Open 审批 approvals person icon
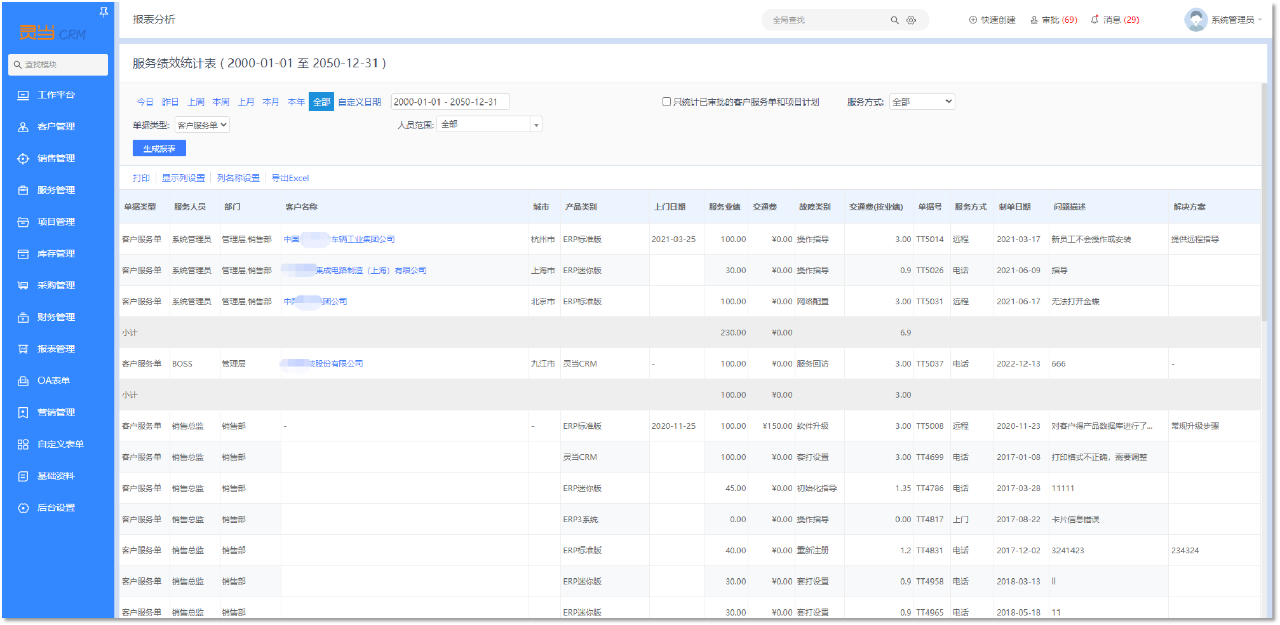This screenshot has height=625, width=1280. pyautogui.click(x=1034, y=20)
